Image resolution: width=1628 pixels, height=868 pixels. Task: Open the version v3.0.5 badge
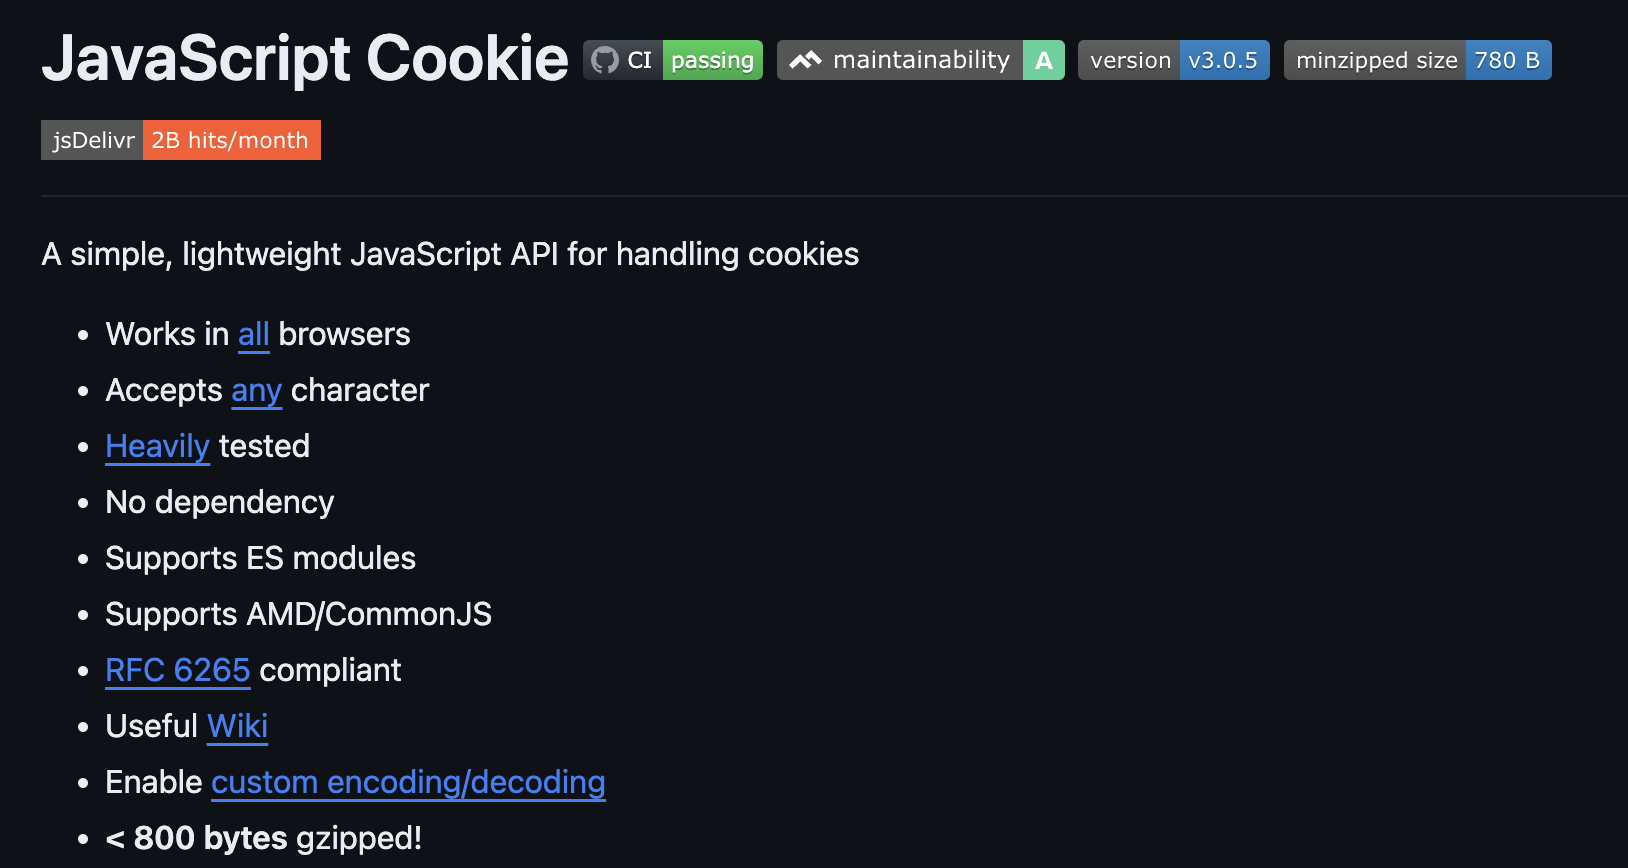coord(1173,60)
